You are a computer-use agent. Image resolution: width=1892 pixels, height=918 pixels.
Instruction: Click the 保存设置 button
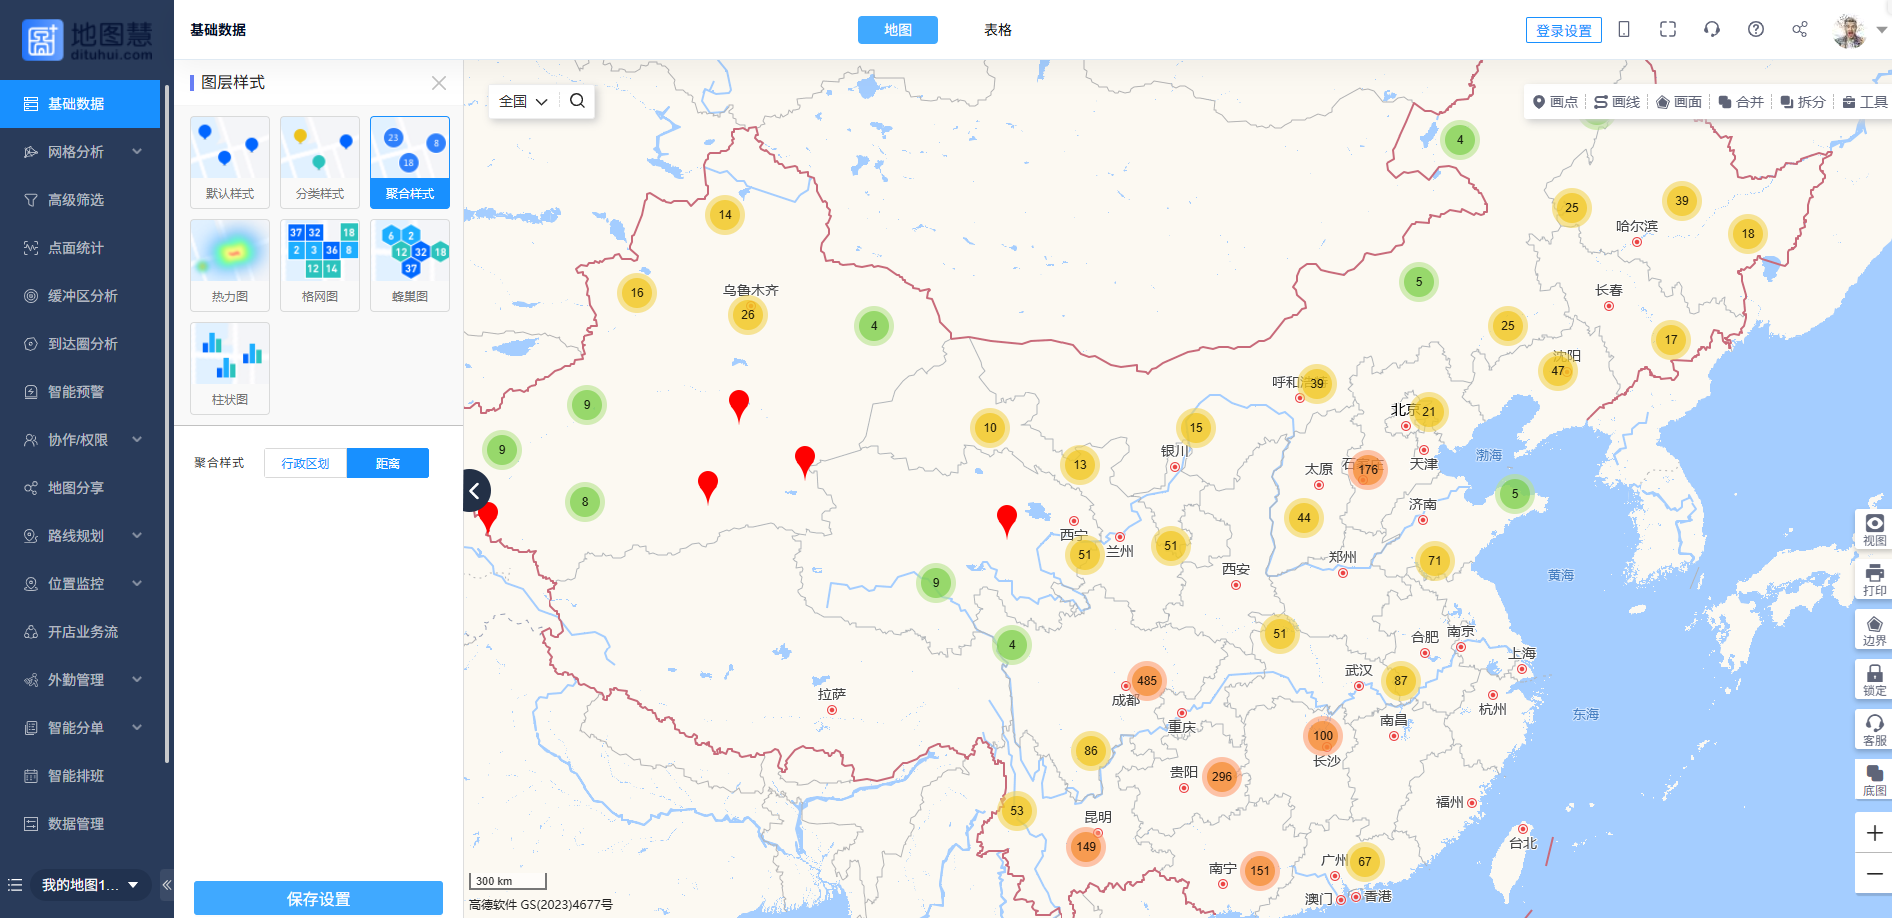point(318,898)
